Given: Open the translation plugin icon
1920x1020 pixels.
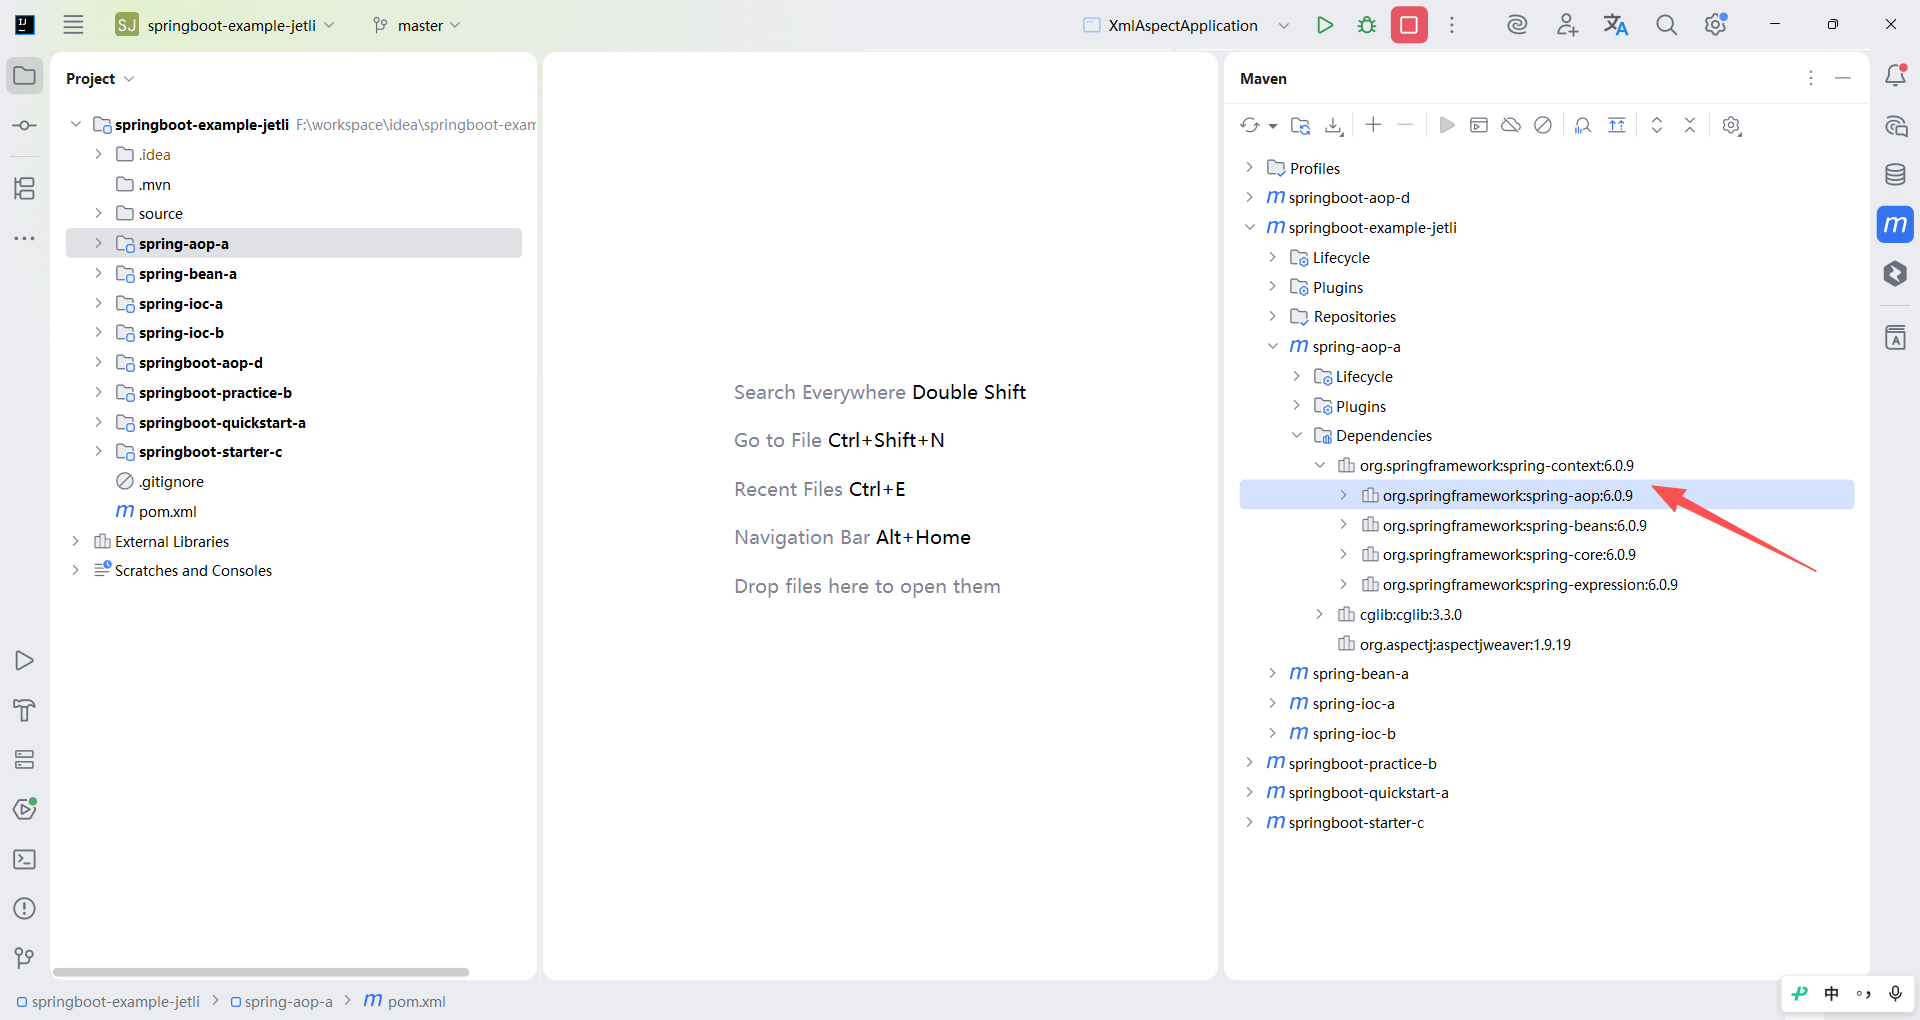Looking at the screenshot, I should tap(1616, 25).
